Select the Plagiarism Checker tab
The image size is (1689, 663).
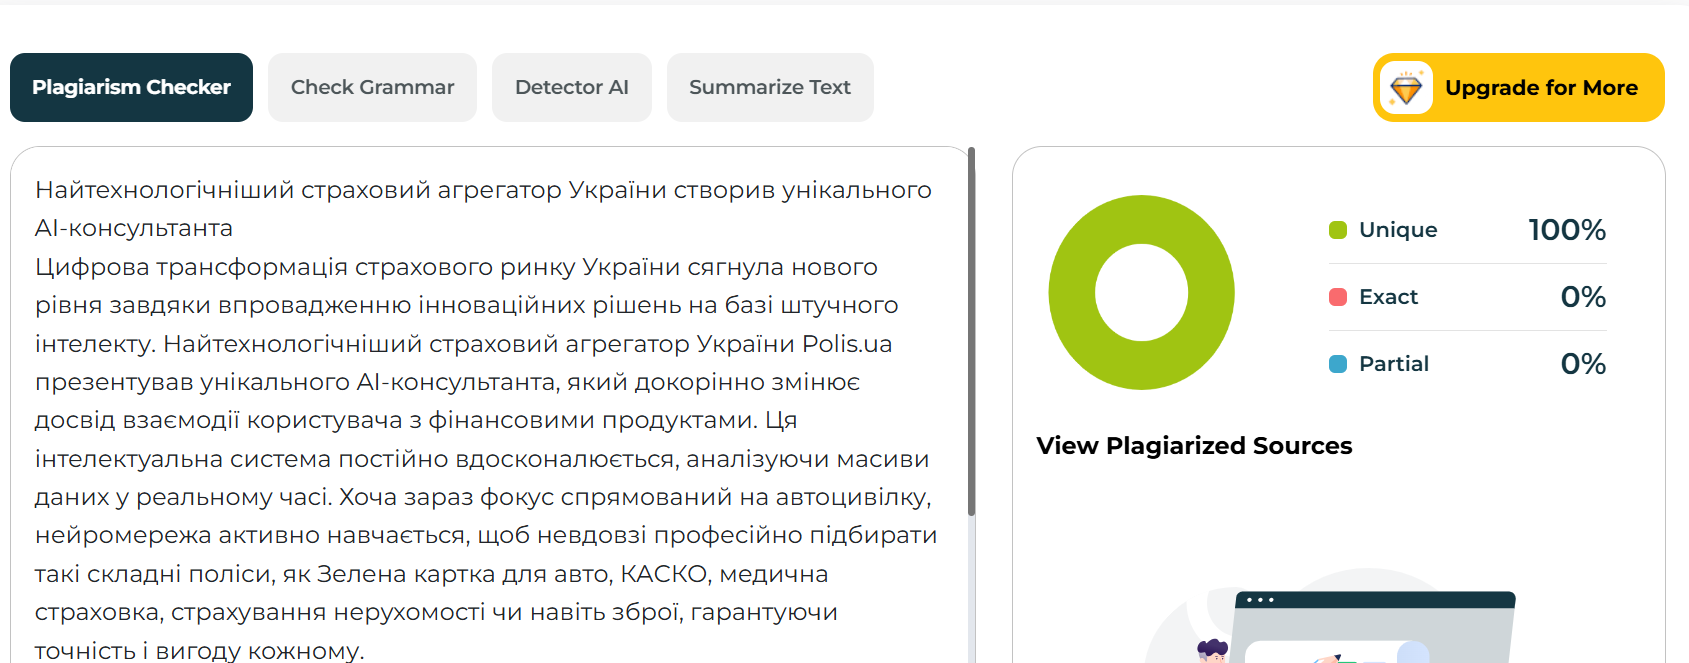tap(131, 87)
